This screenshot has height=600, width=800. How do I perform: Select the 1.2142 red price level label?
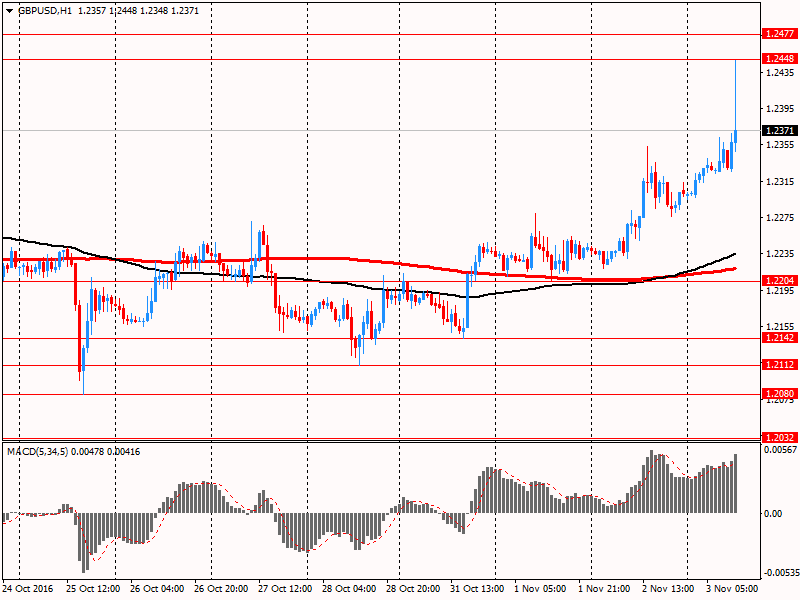pos(780,338)
